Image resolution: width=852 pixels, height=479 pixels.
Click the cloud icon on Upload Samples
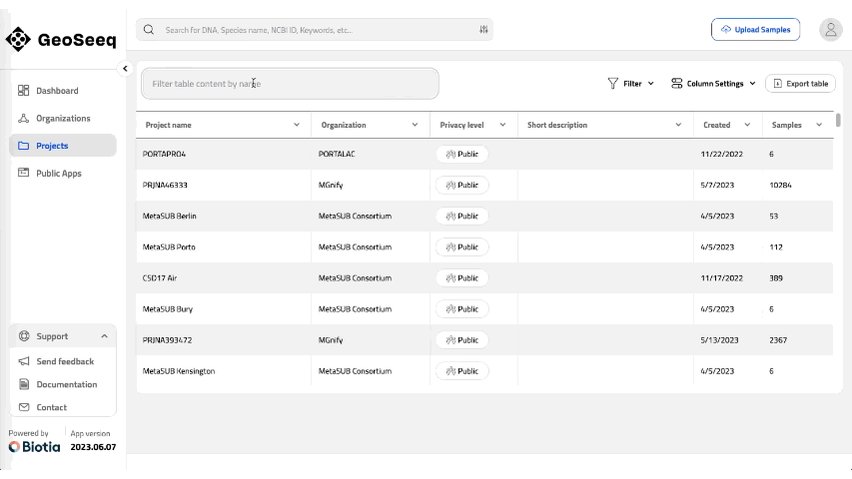tap(725, 30)
